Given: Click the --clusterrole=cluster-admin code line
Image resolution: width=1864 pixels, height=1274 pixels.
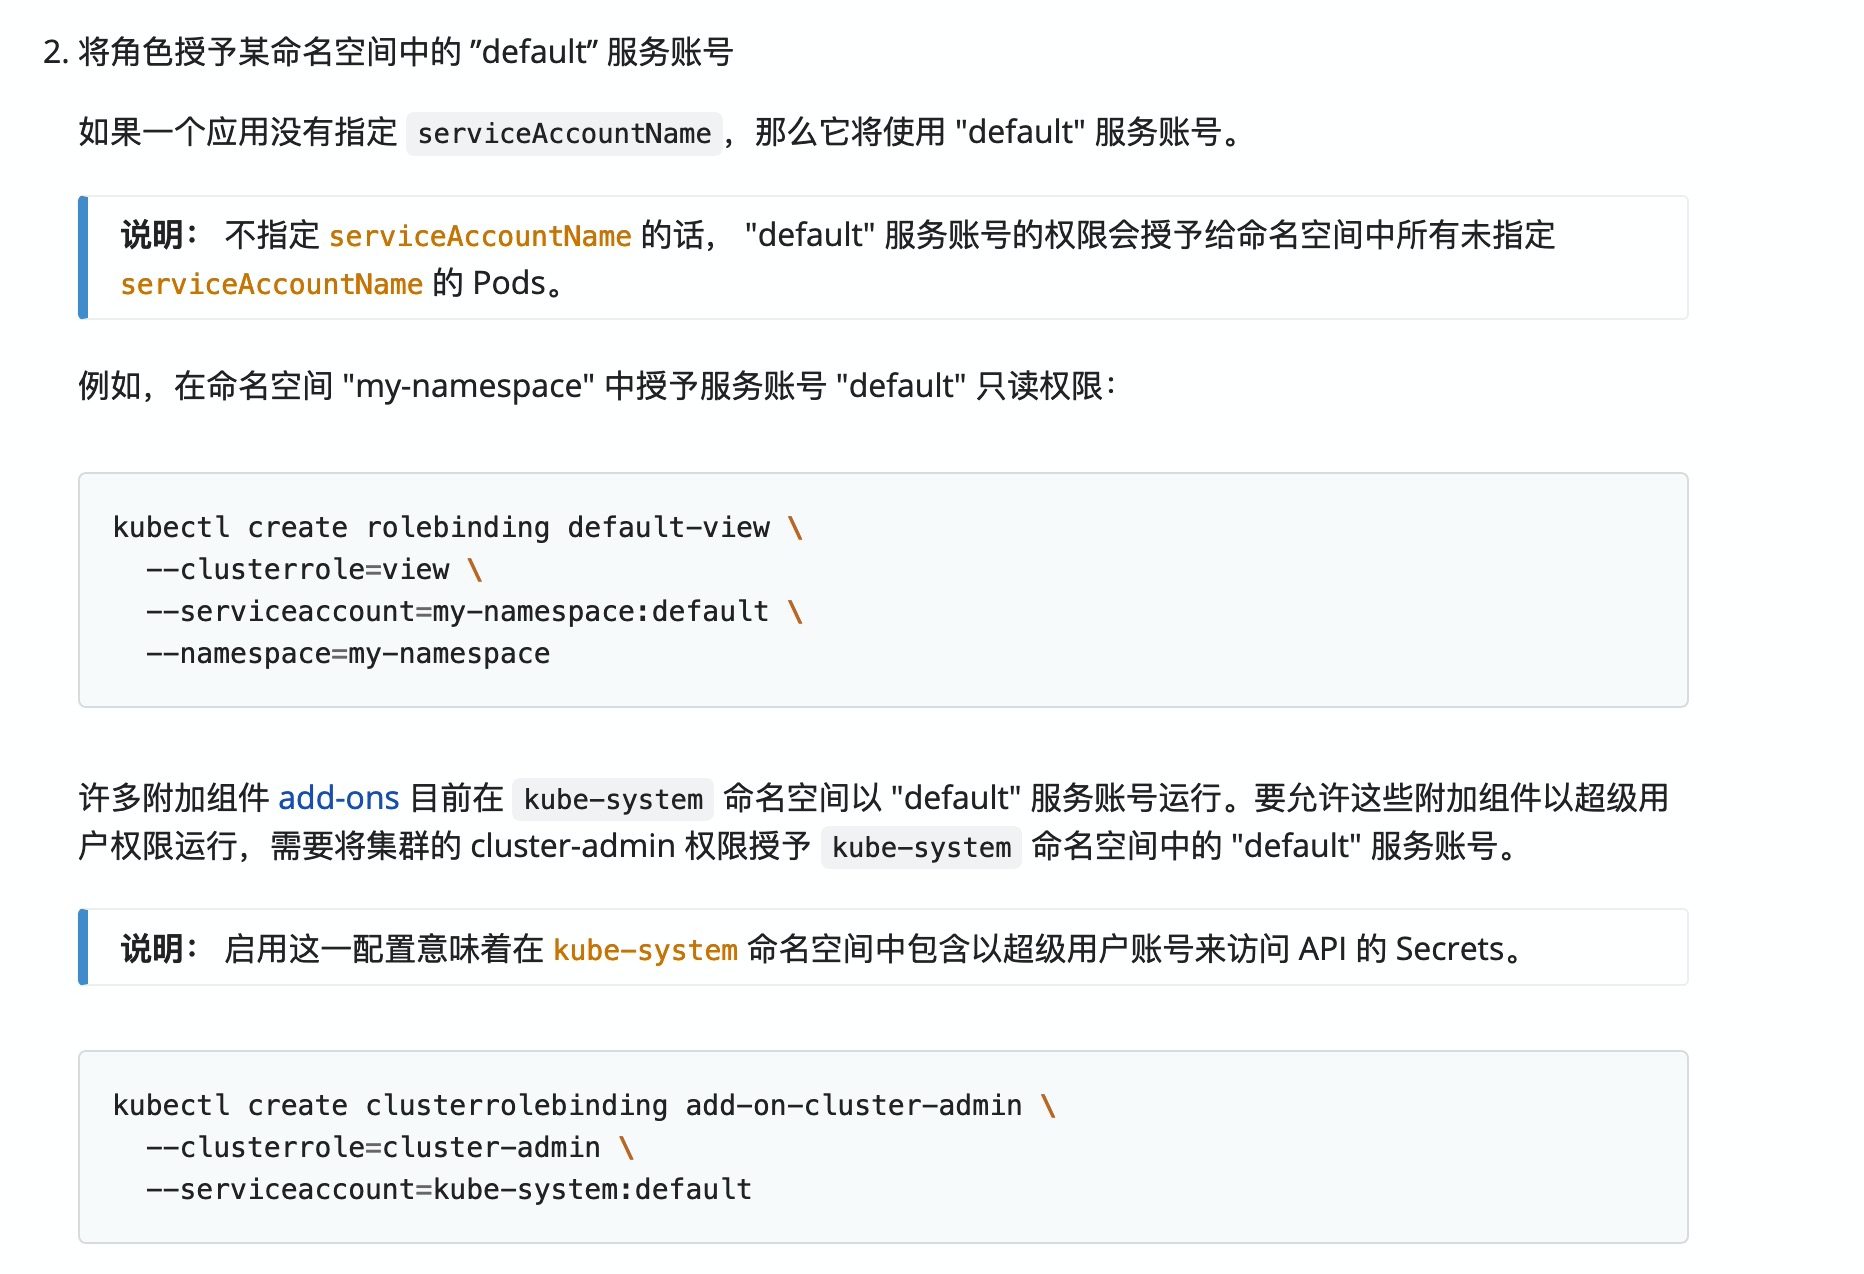Looking at the screenshot, I should pyautogui.click(x=390, y=1147).
